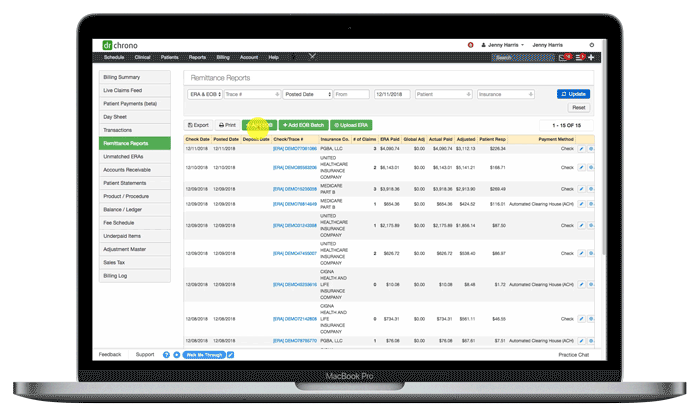Open the Posted Date dropdown
700x414 pixels.
coord(308,94)
